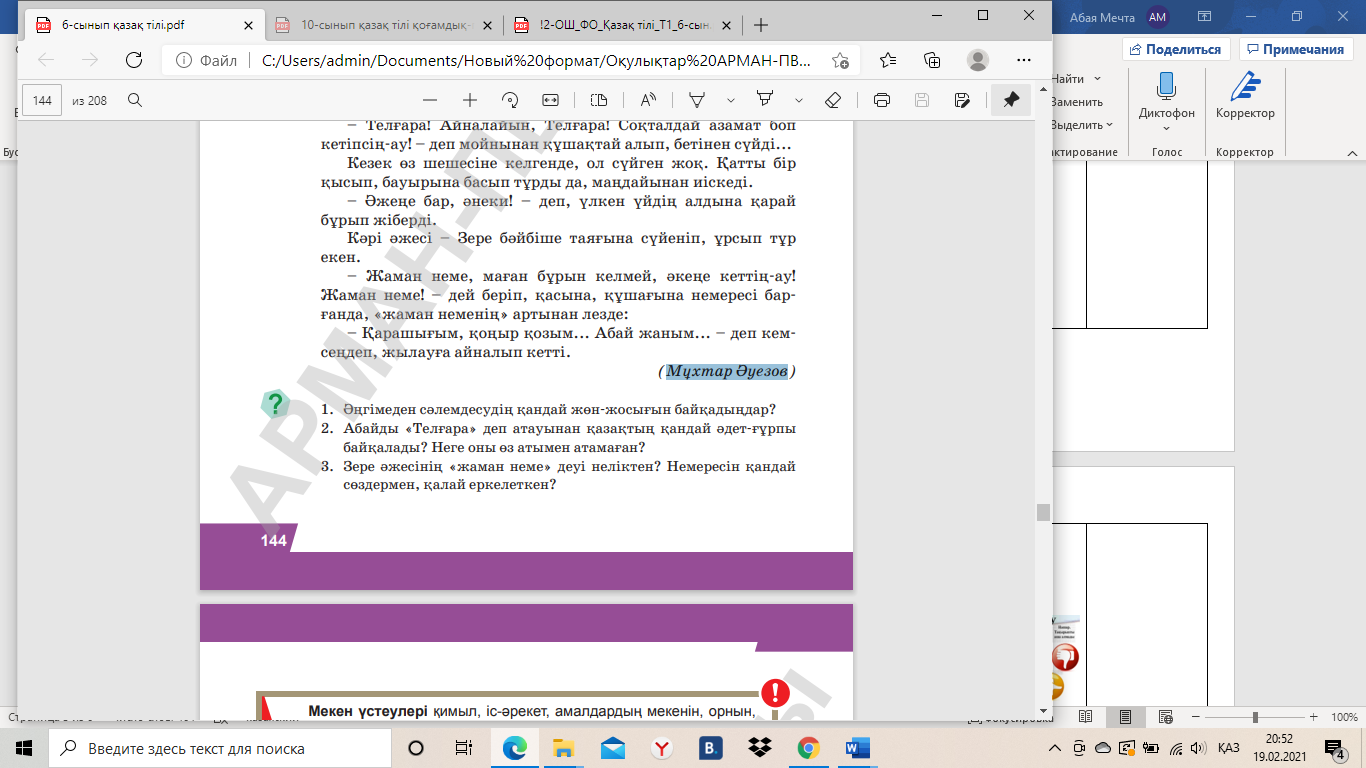Click the Edge address bar URL
This screenshot has height=768, width=1366.
click(536, 60)
